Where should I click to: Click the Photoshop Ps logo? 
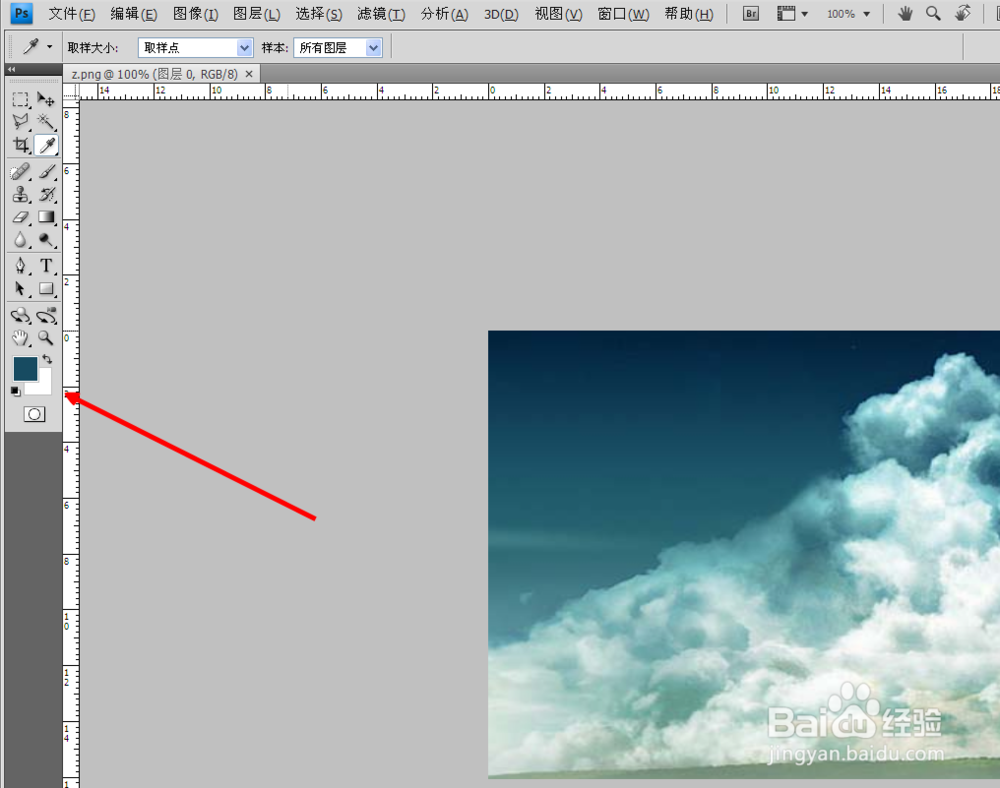tap(21, 13)
